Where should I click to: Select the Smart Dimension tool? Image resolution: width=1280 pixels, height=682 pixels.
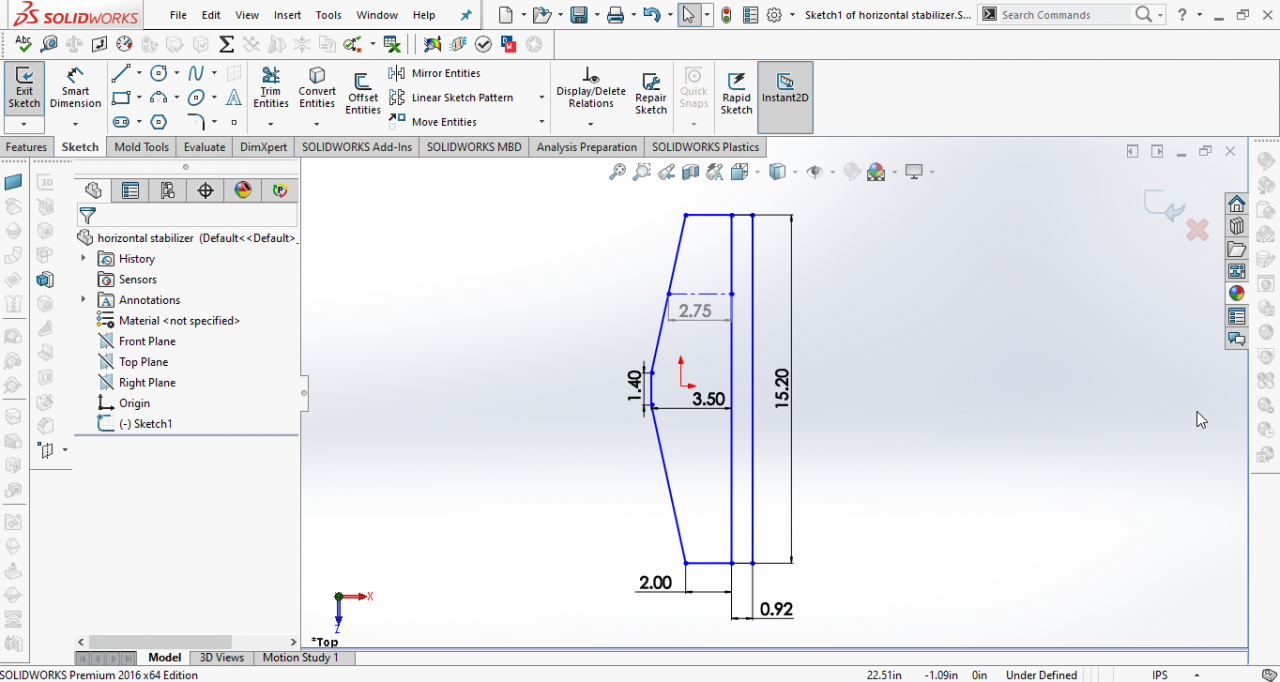tap(75, 89)
